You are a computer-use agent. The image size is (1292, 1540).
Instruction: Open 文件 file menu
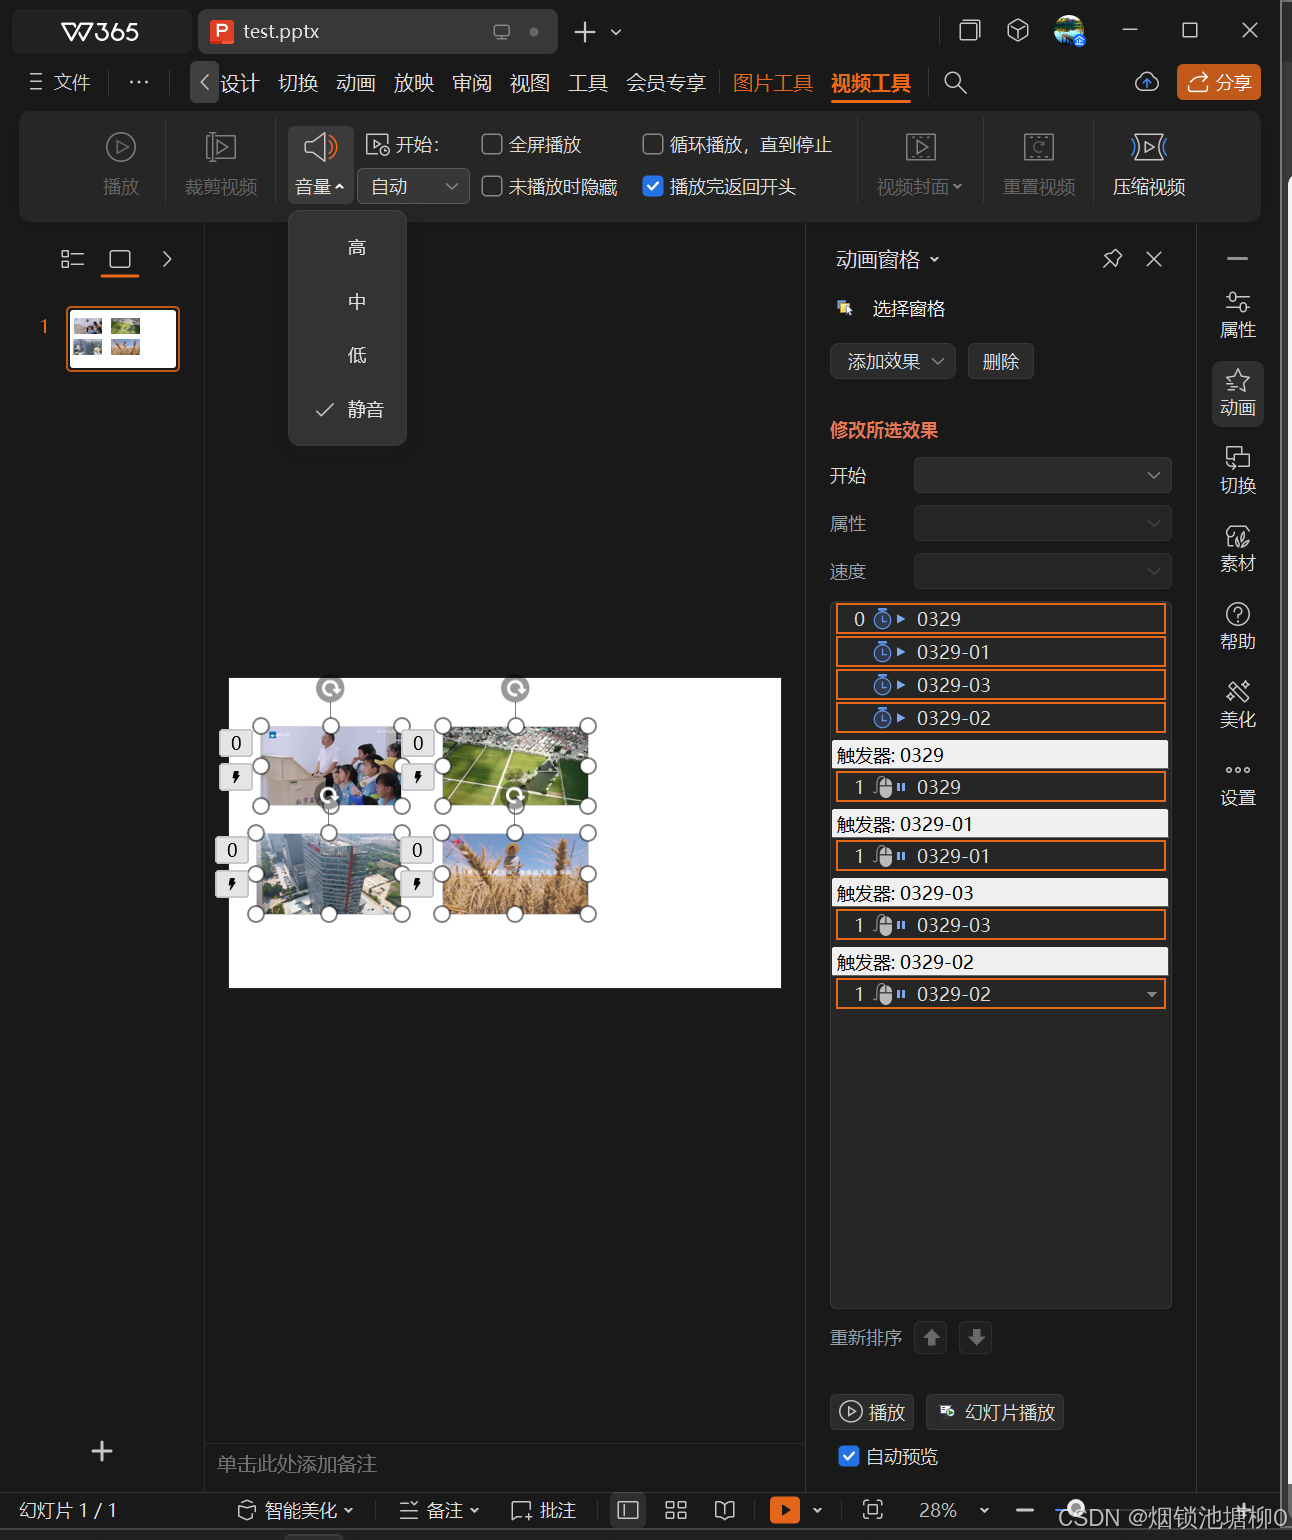(x=60, y=82)
